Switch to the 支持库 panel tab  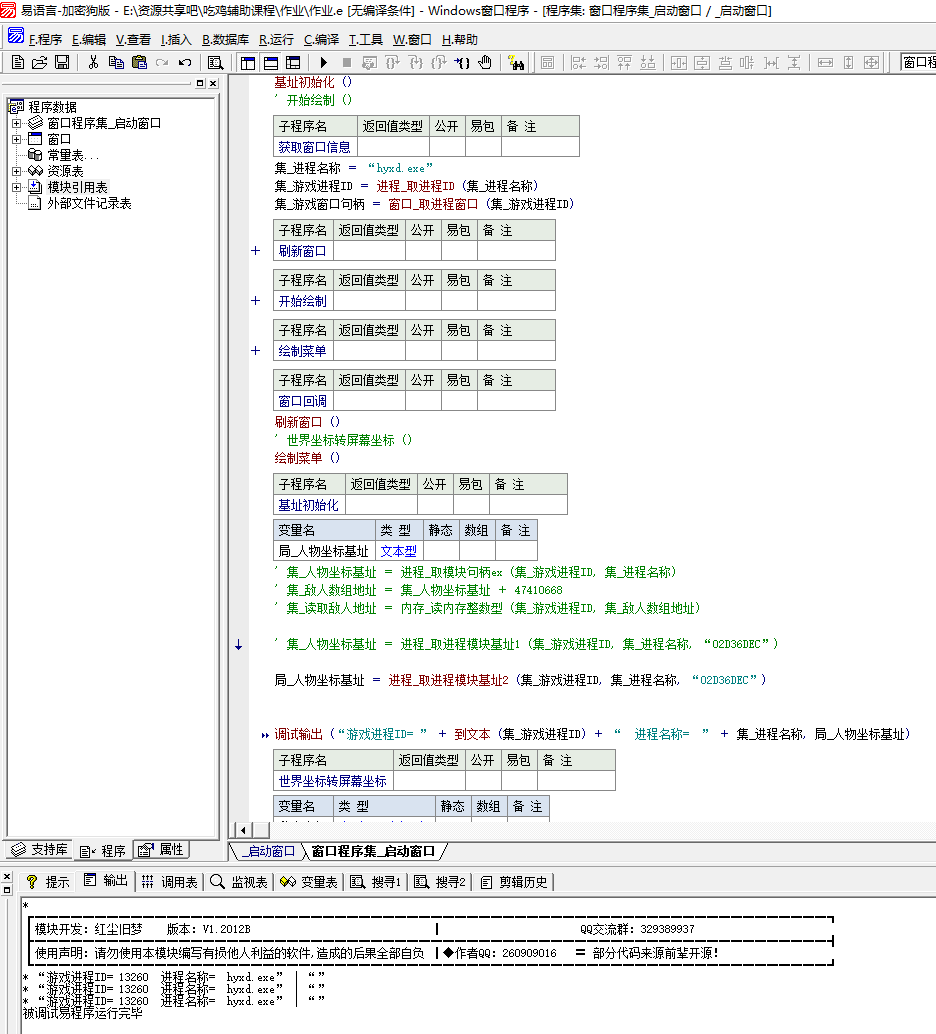click(x=40, y=849)
